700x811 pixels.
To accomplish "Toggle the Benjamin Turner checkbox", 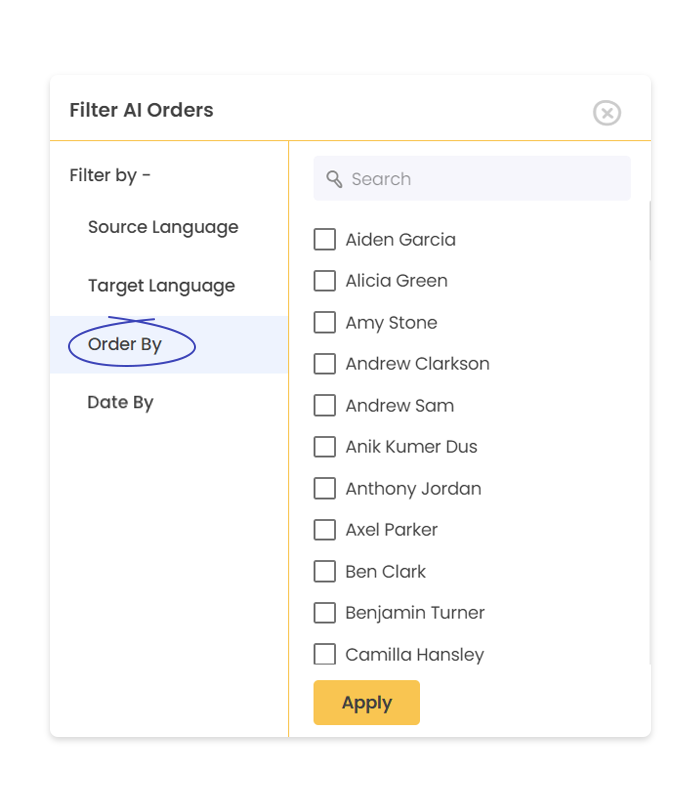I will 324,613.
